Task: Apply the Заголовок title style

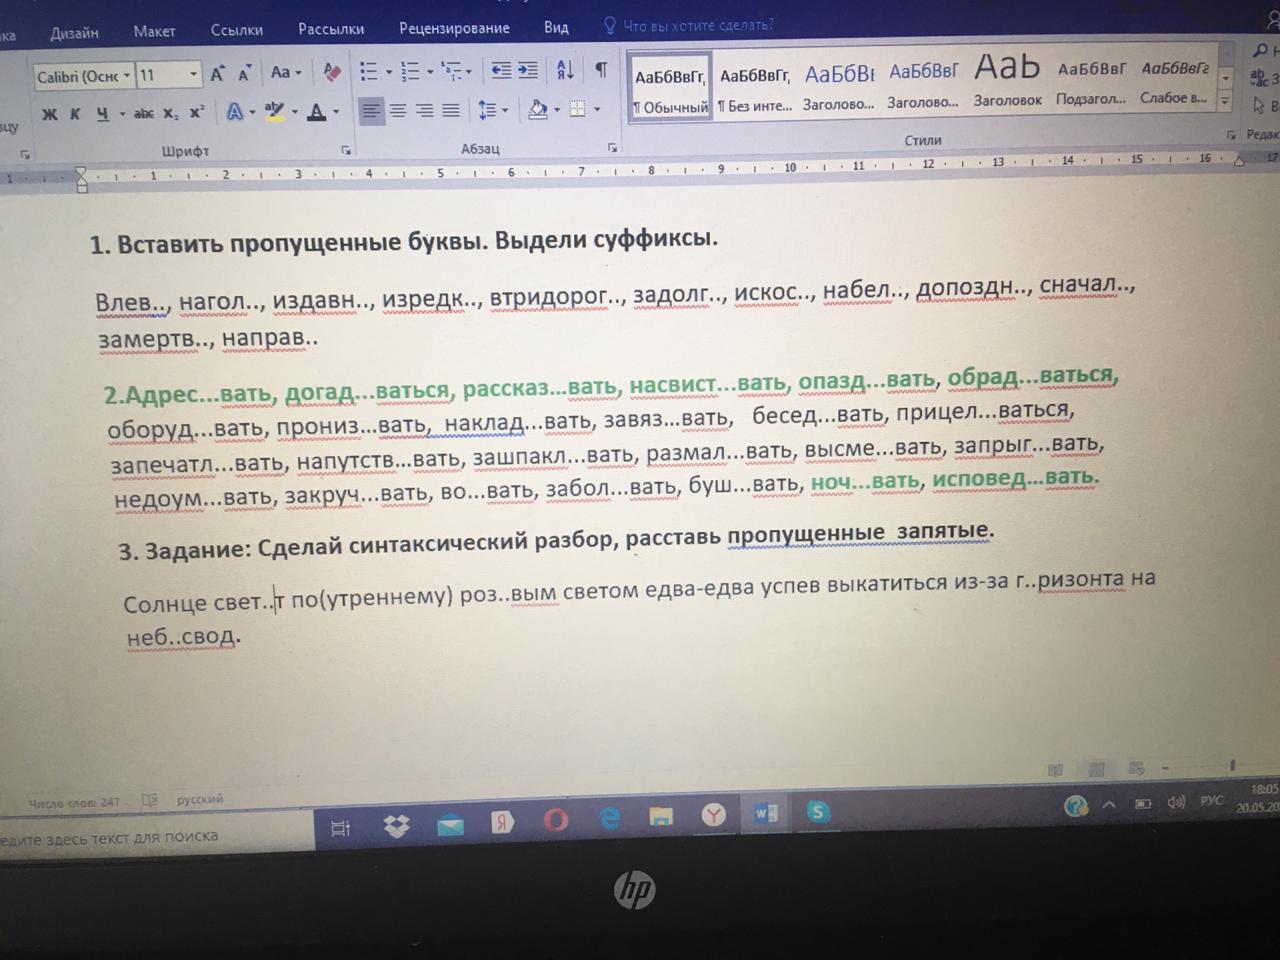Action: click(x=1007, y=79)
